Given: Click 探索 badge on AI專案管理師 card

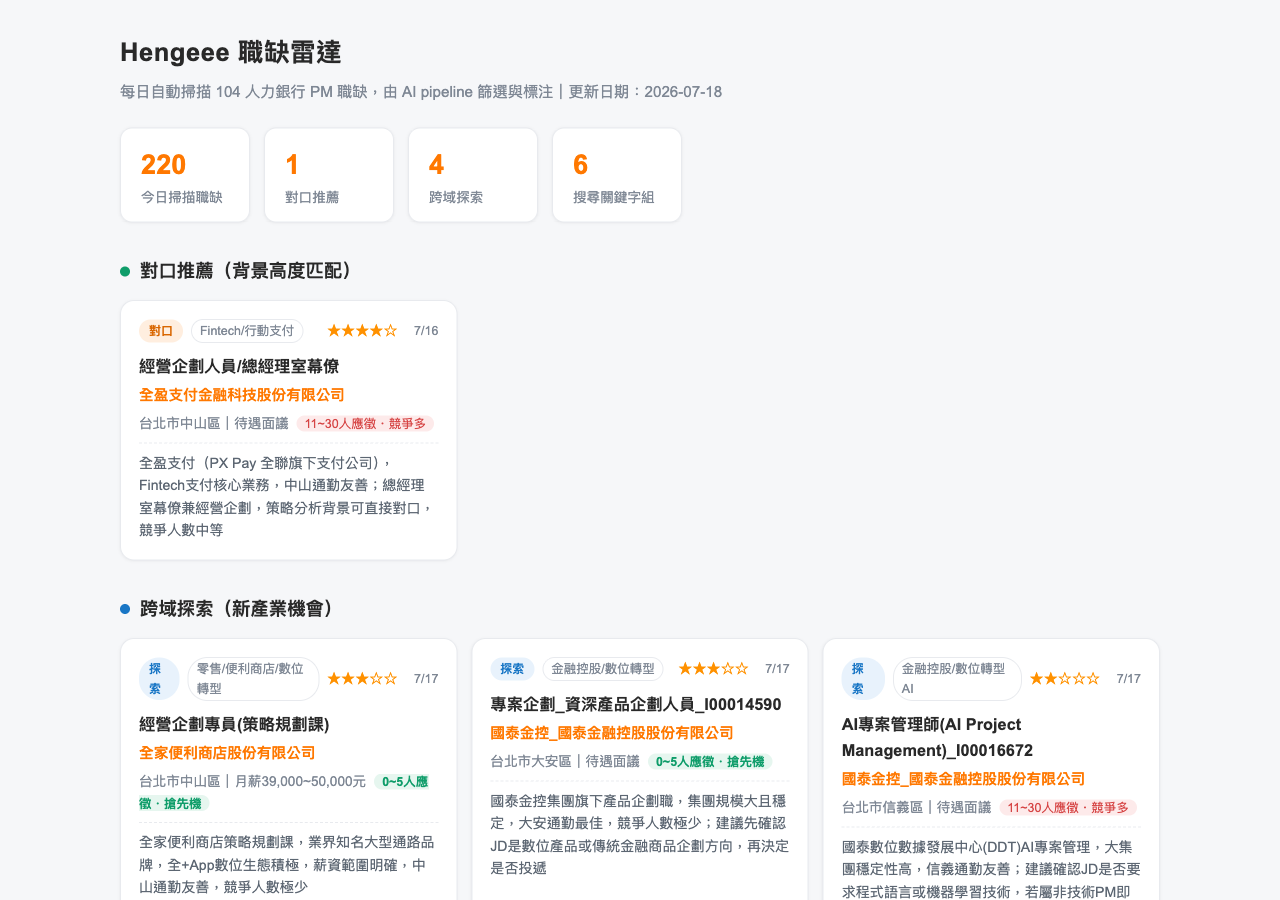Looking at the screenshot, I should (x=863, y=679).
